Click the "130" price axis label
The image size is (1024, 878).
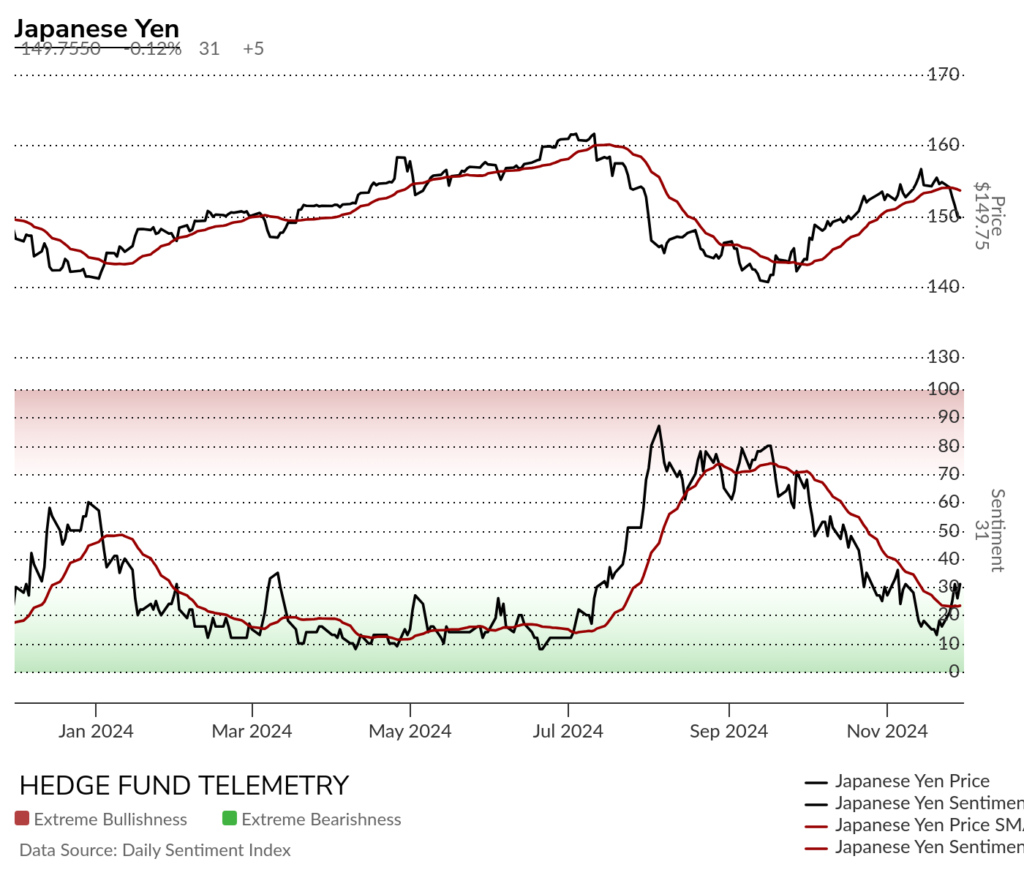tap(944, 357)
